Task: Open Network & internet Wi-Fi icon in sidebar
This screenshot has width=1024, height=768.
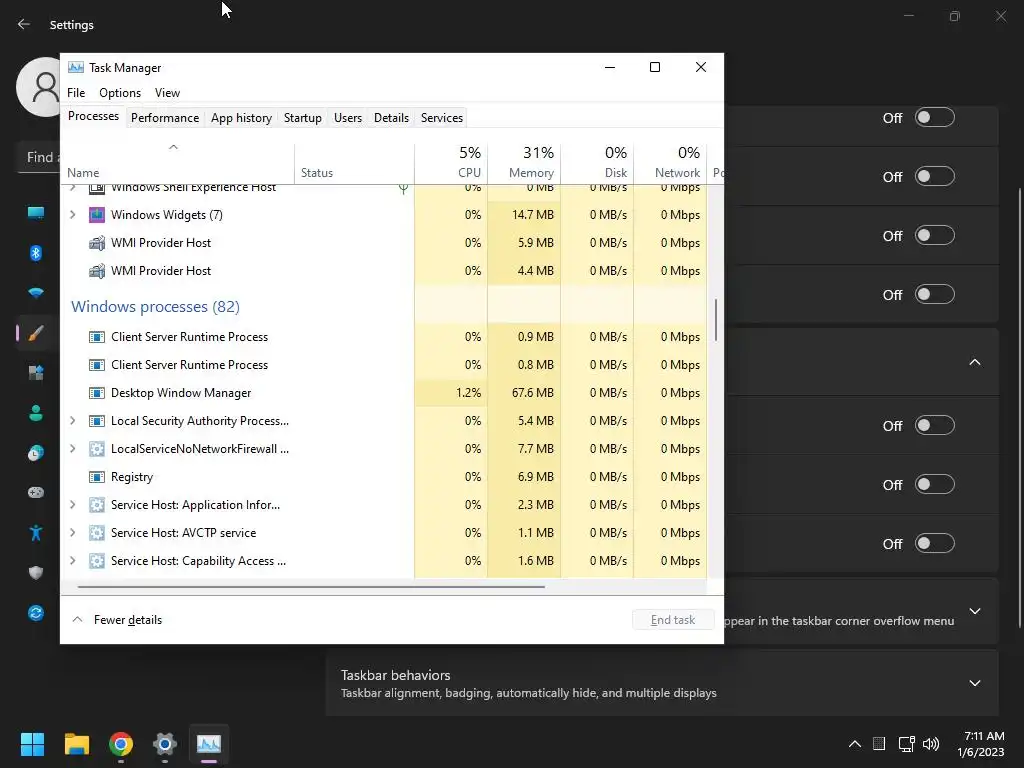Action: click(x=36, y=293)
